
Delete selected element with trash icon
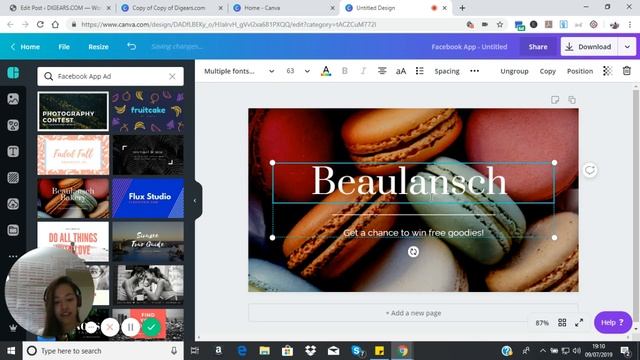(627, 71)
